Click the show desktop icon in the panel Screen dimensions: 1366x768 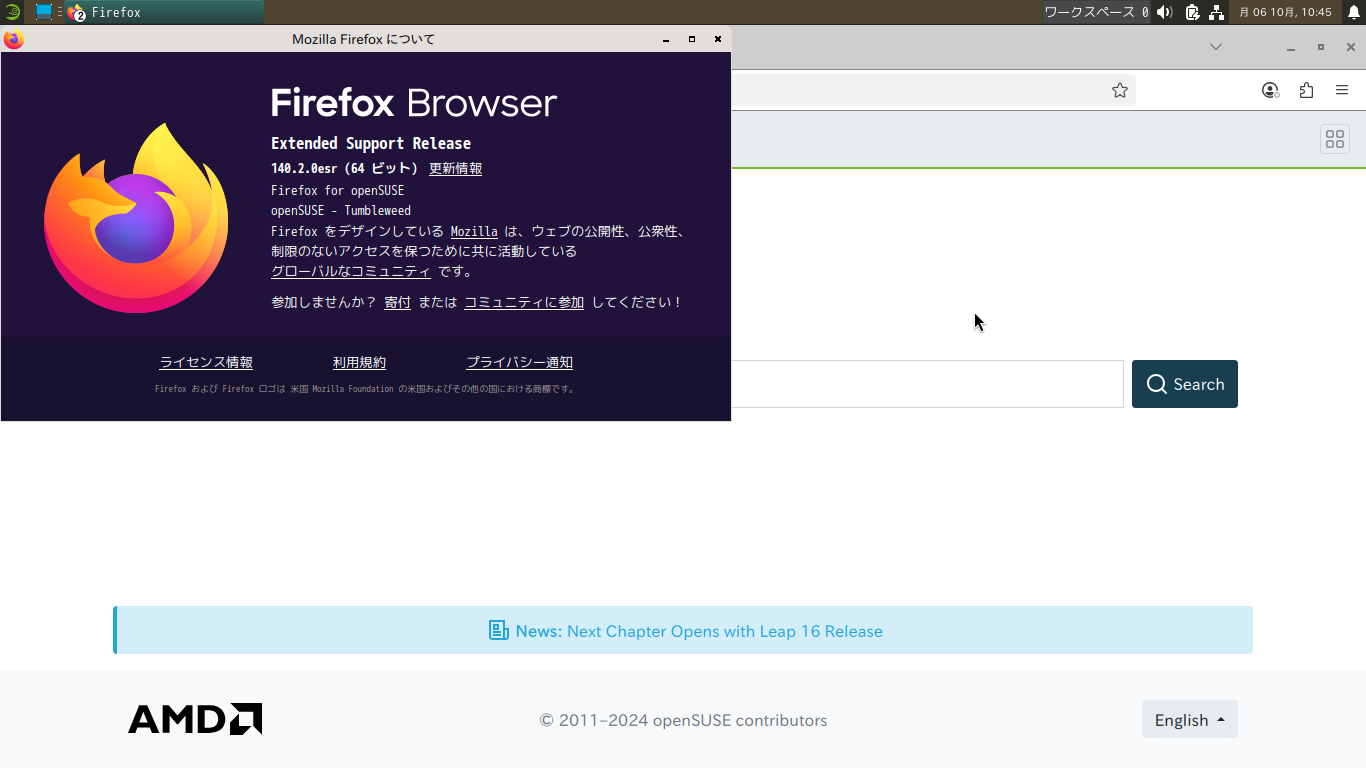44,12
